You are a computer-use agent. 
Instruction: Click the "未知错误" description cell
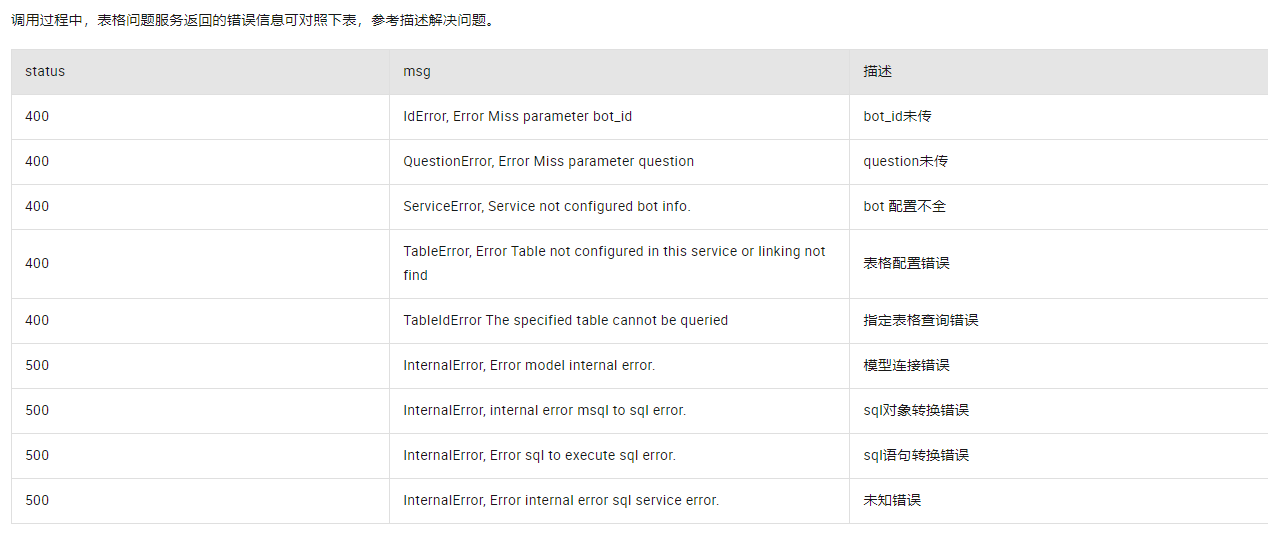point(892,501)
